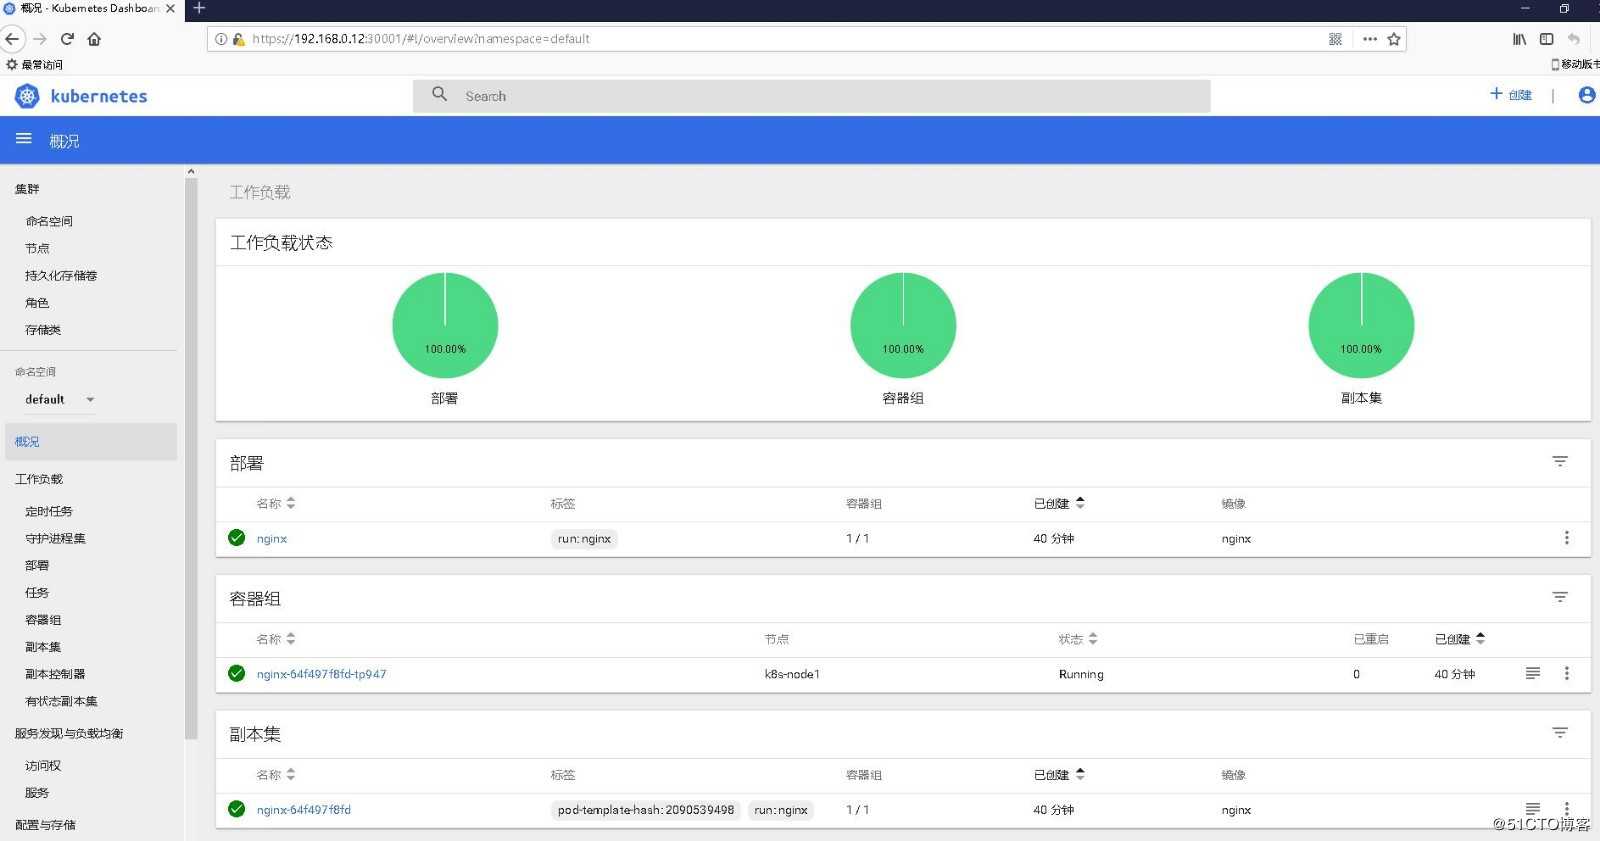
Task: Sort 容器组 table by 名称
Action: [275, 639]
